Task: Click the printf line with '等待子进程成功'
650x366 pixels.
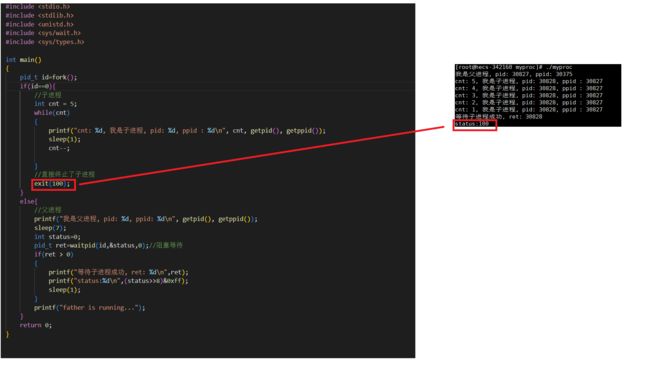Action: click(118, 272)
